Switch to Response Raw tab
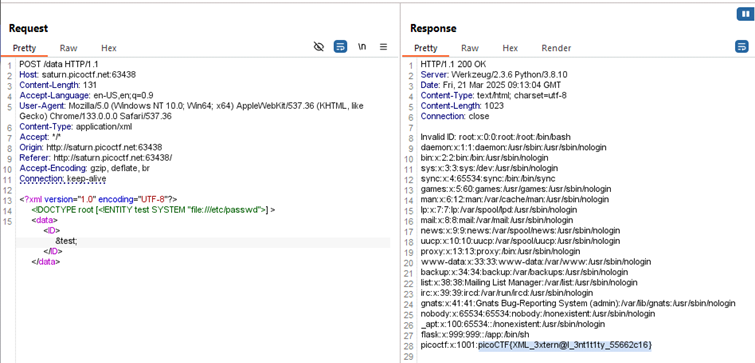The height and width of the screenshot is (363, 755). 470,48
